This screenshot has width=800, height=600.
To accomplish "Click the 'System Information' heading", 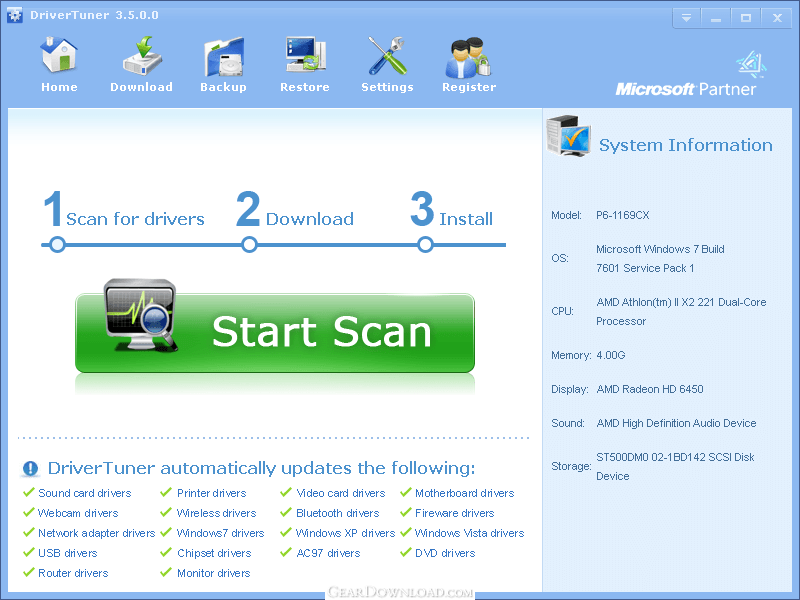I will [686, 145].
